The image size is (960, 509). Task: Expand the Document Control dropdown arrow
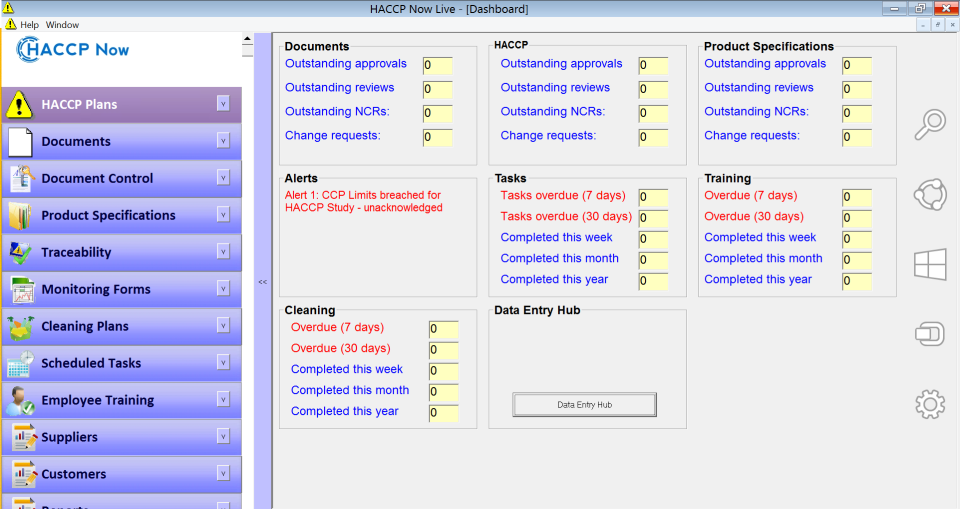(x=223, y=178)
